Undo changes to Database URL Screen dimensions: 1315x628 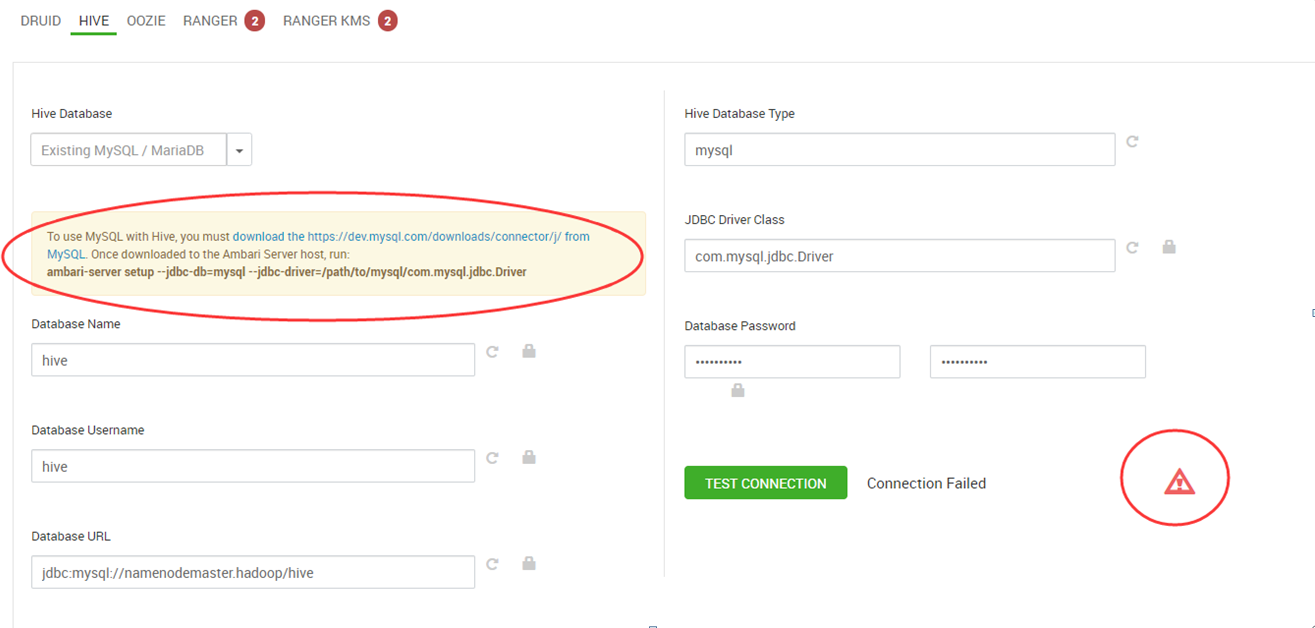(492, 564)
